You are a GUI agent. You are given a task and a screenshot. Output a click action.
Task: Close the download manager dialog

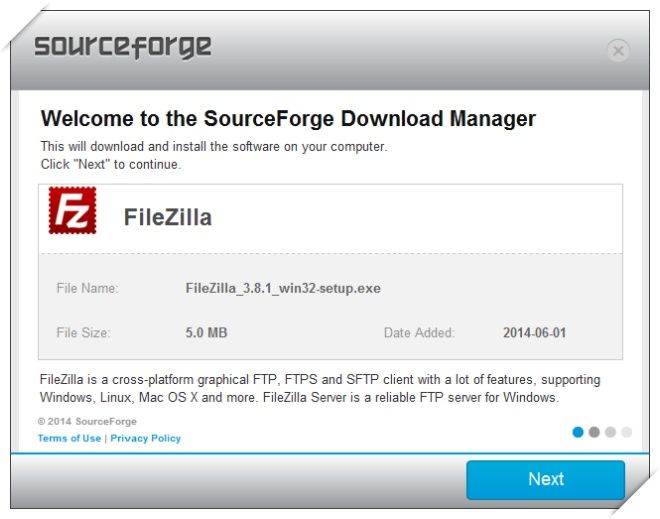pyautogui.click(x=618, y=51)
